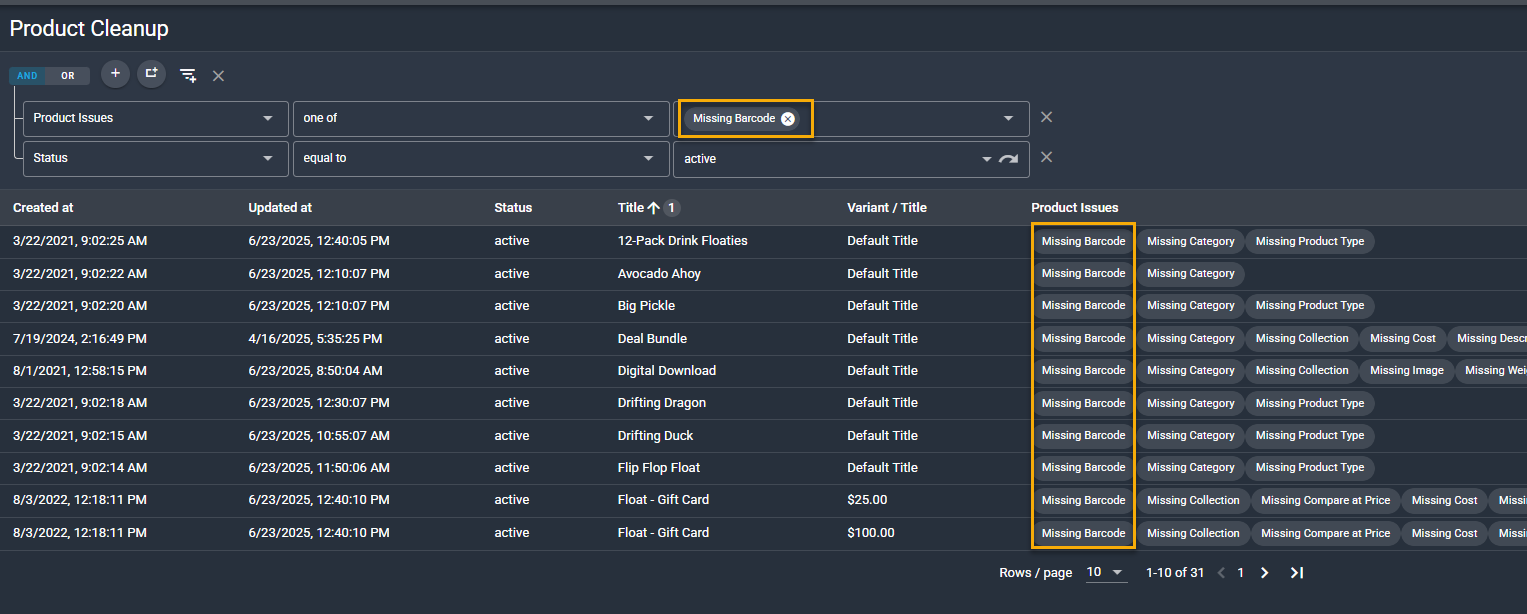Click the add filter group icon

click(x=151, y=74)
